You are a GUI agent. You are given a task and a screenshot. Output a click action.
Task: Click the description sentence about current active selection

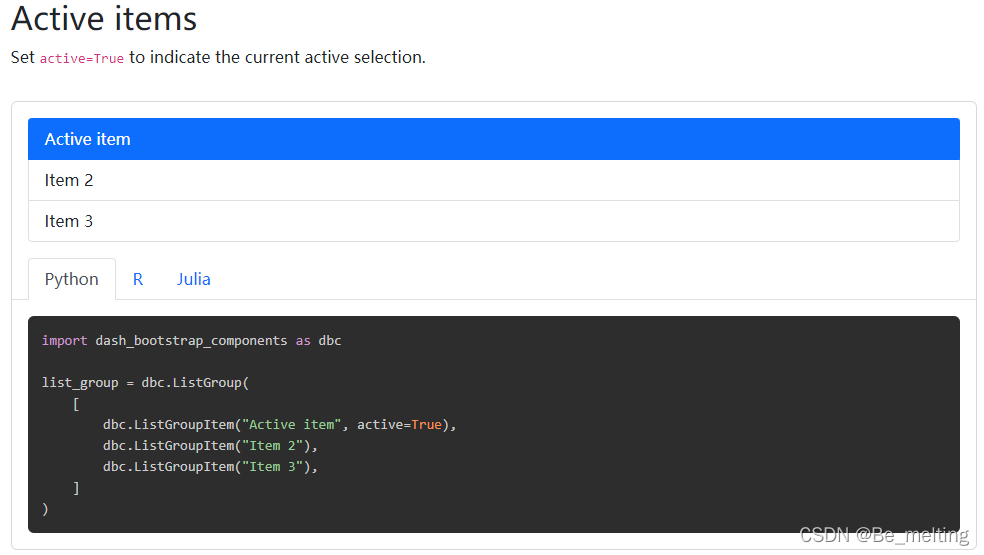218,57
